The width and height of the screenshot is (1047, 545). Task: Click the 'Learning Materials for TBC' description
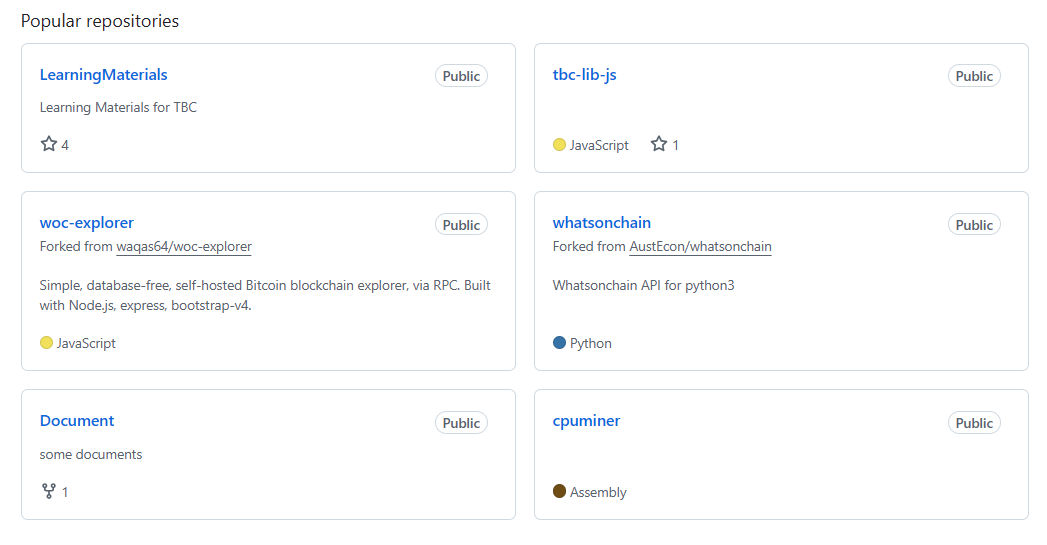coord(118,108)
